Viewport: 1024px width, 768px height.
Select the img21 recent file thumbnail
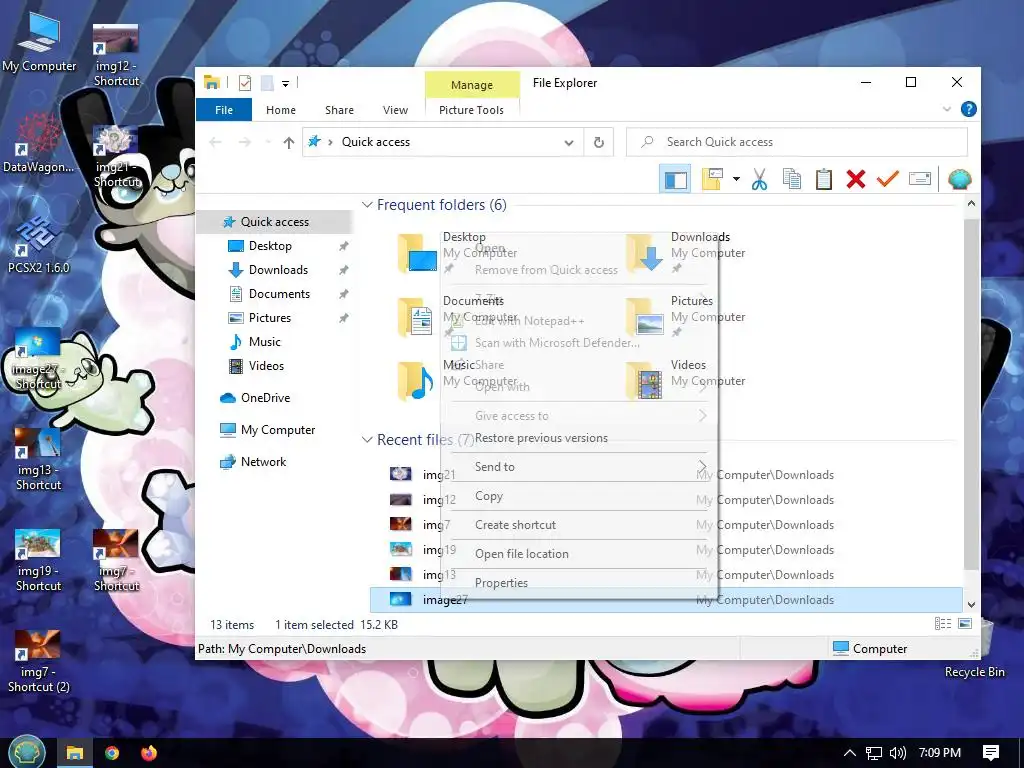[x=400, y=474]
